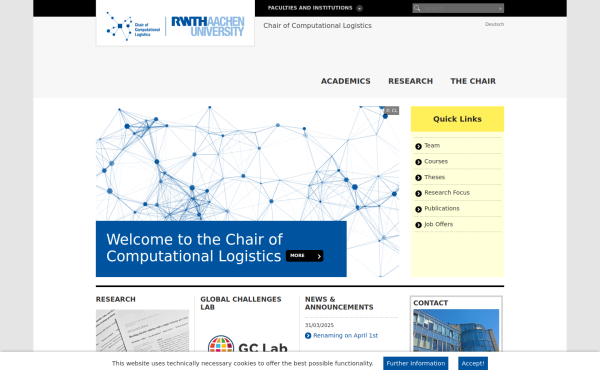This screenshot has width=600, height=375.
Task: Click the Contact heading
Action: [x=430, y=303]
